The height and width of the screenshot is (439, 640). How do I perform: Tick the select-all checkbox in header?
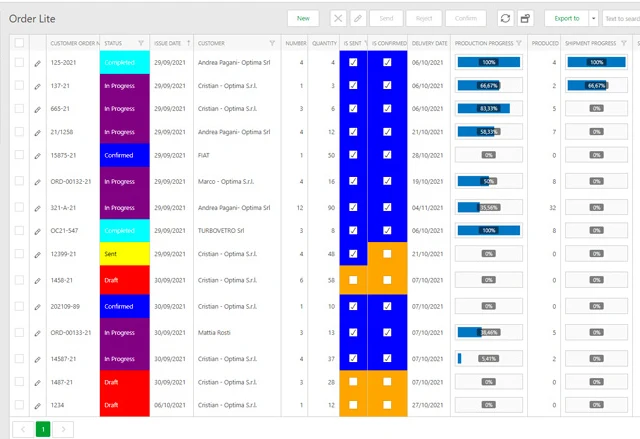tap(19, 42)
